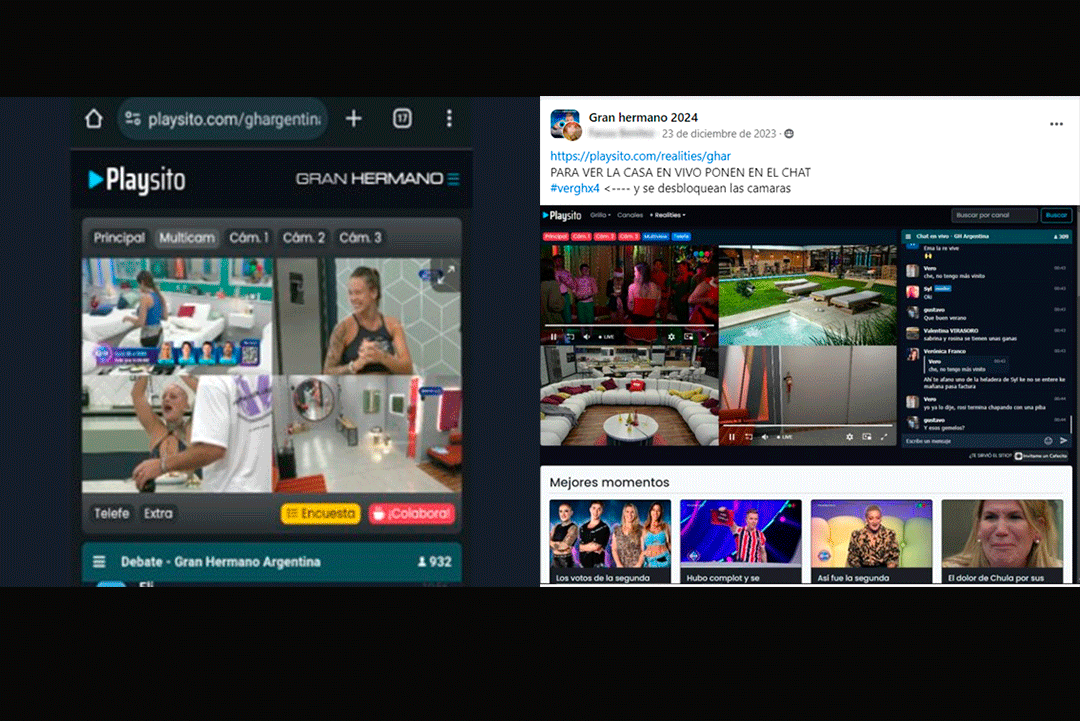Select the Principal tab in mobile player
Viewport: 1080px width, 721px height.
[119, 238]
